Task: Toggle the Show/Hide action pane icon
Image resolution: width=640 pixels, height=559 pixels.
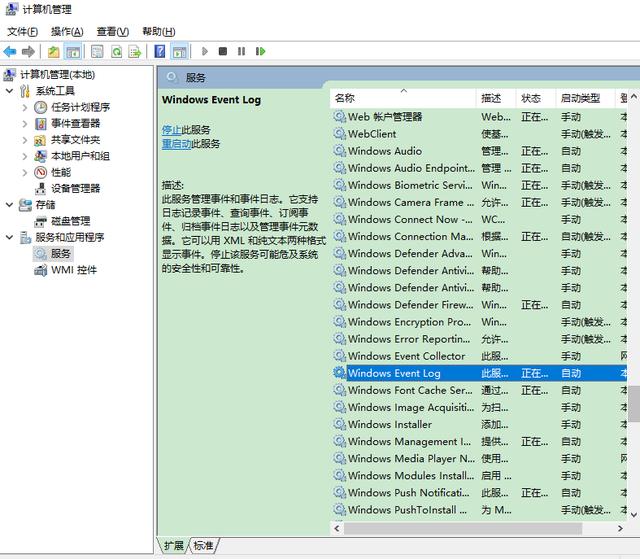Action: (180, 51)
